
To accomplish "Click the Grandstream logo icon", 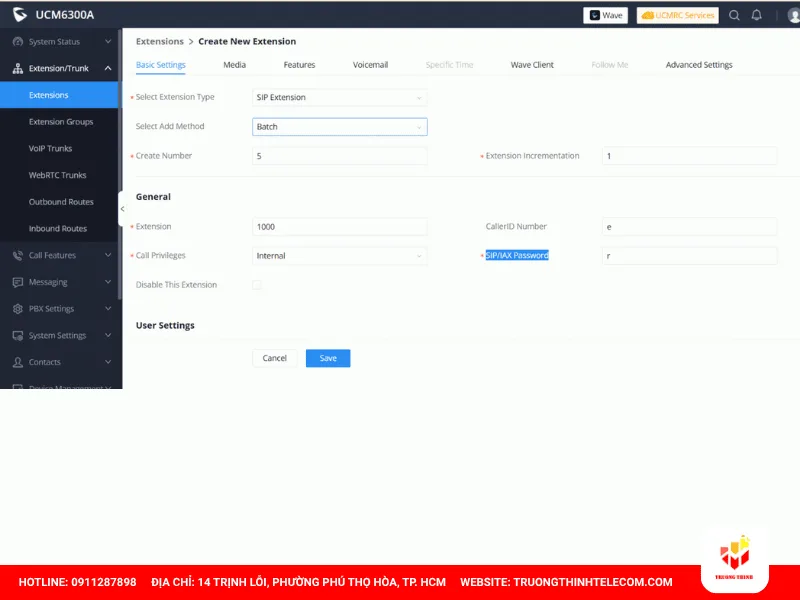I will 20,15.
